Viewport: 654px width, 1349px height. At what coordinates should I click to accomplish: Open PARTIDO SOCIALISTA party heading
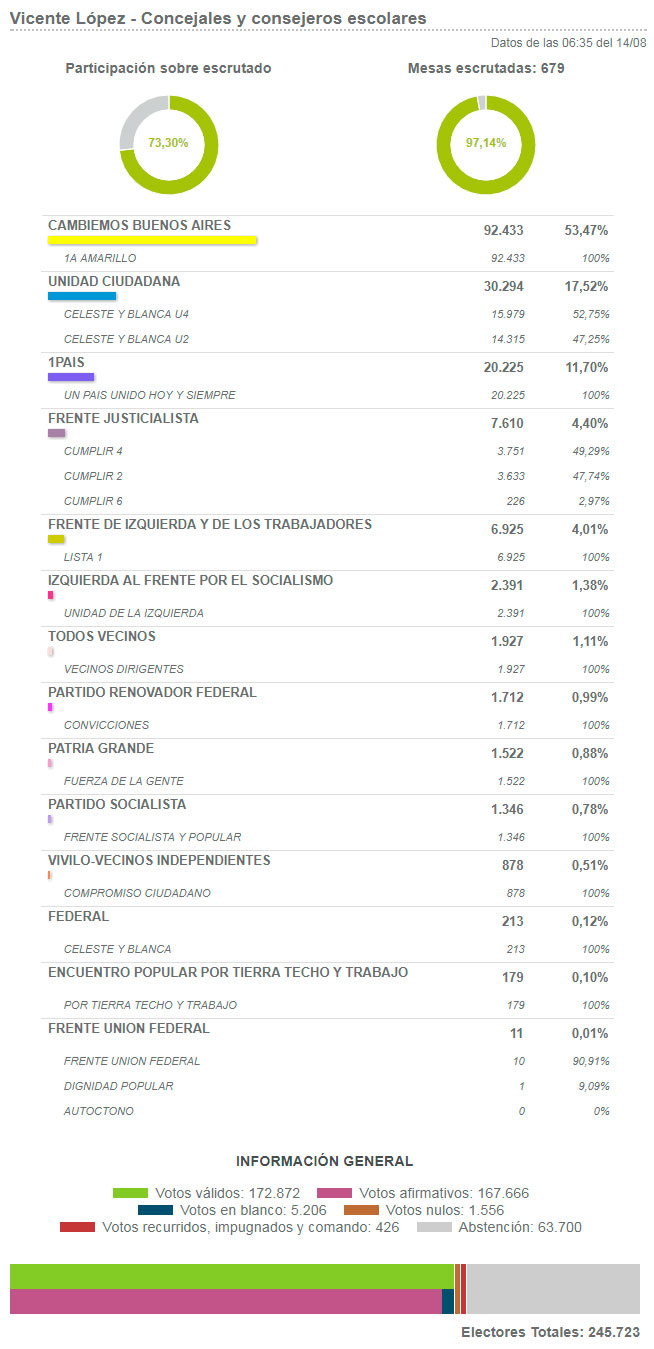[x=116, y=805]
